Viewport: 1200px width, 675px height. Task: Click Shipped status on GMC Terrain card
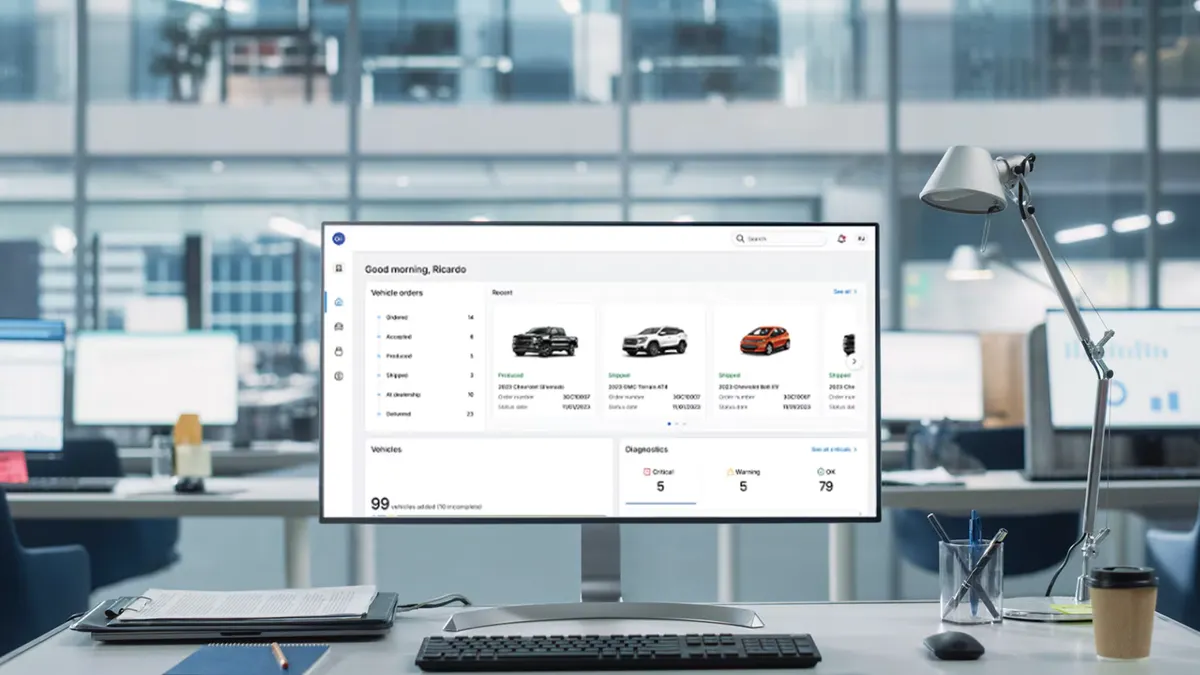pos(618,375)
